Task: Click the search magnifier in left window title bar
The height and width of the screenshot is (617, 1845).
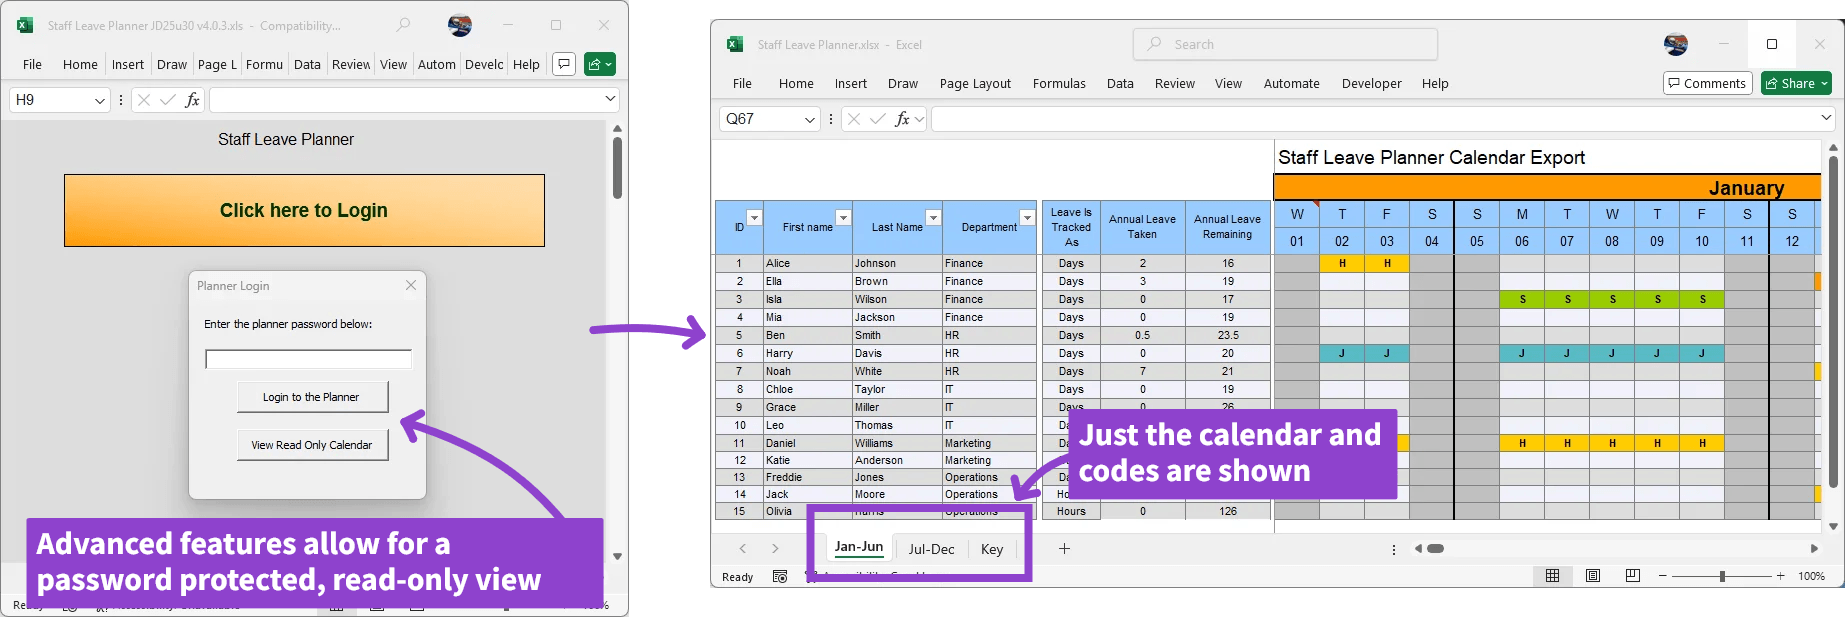Action: pyautogui.click(x=403, y=25)
